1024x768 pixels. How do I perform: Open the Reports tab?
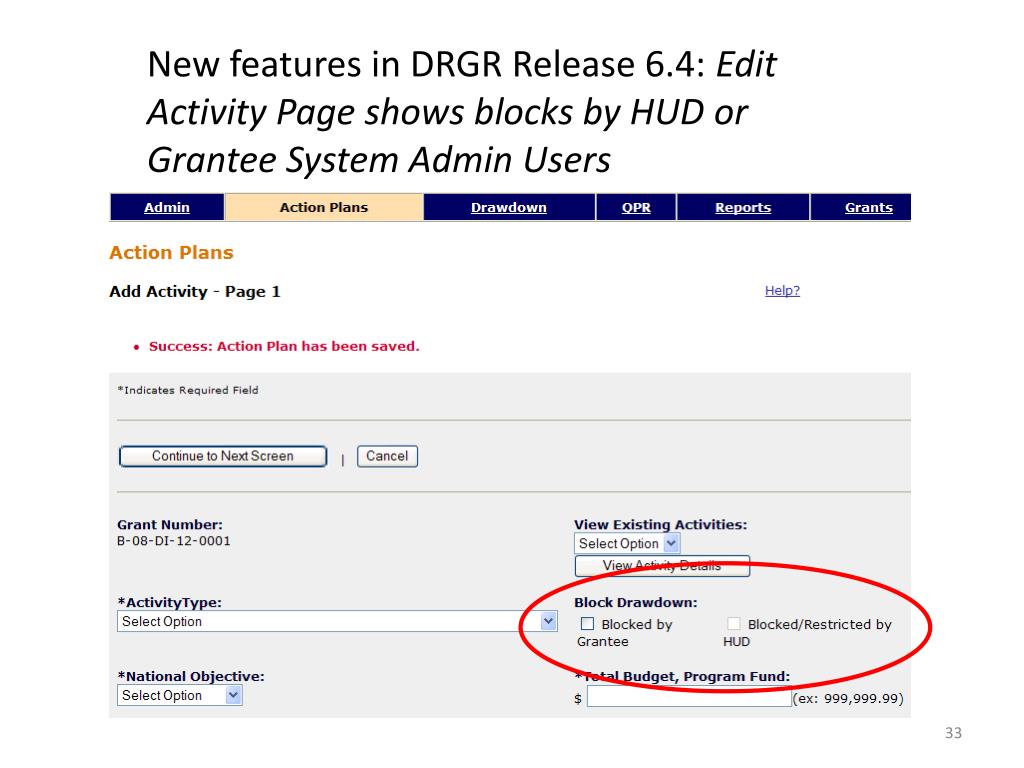[743, 208]
